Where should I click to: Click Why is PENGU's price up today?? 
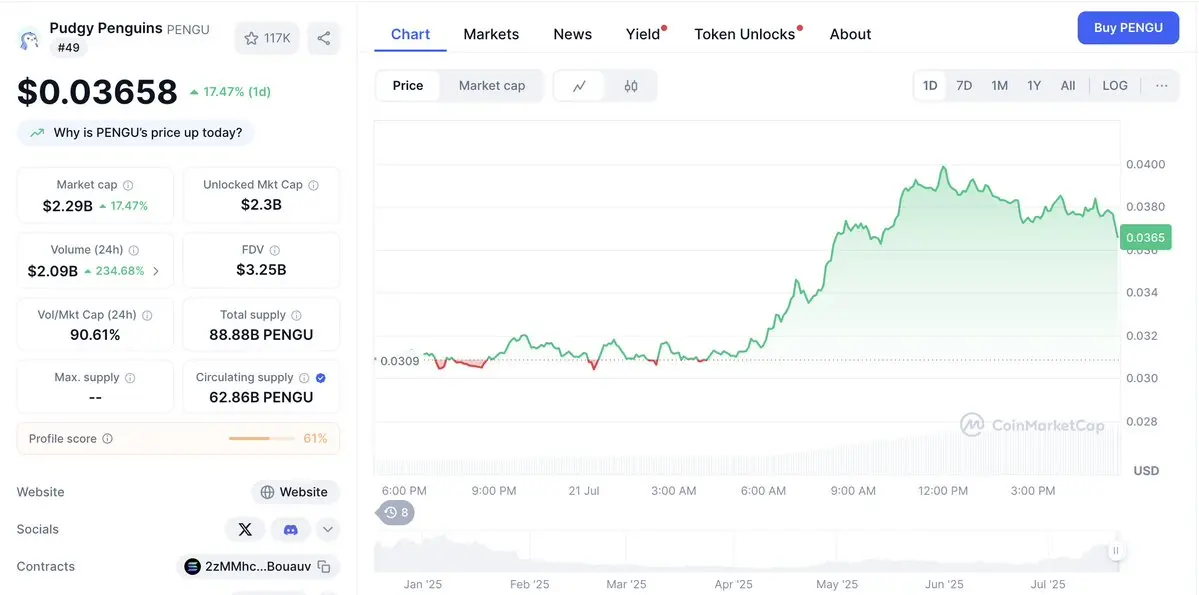tap(136, 133)
